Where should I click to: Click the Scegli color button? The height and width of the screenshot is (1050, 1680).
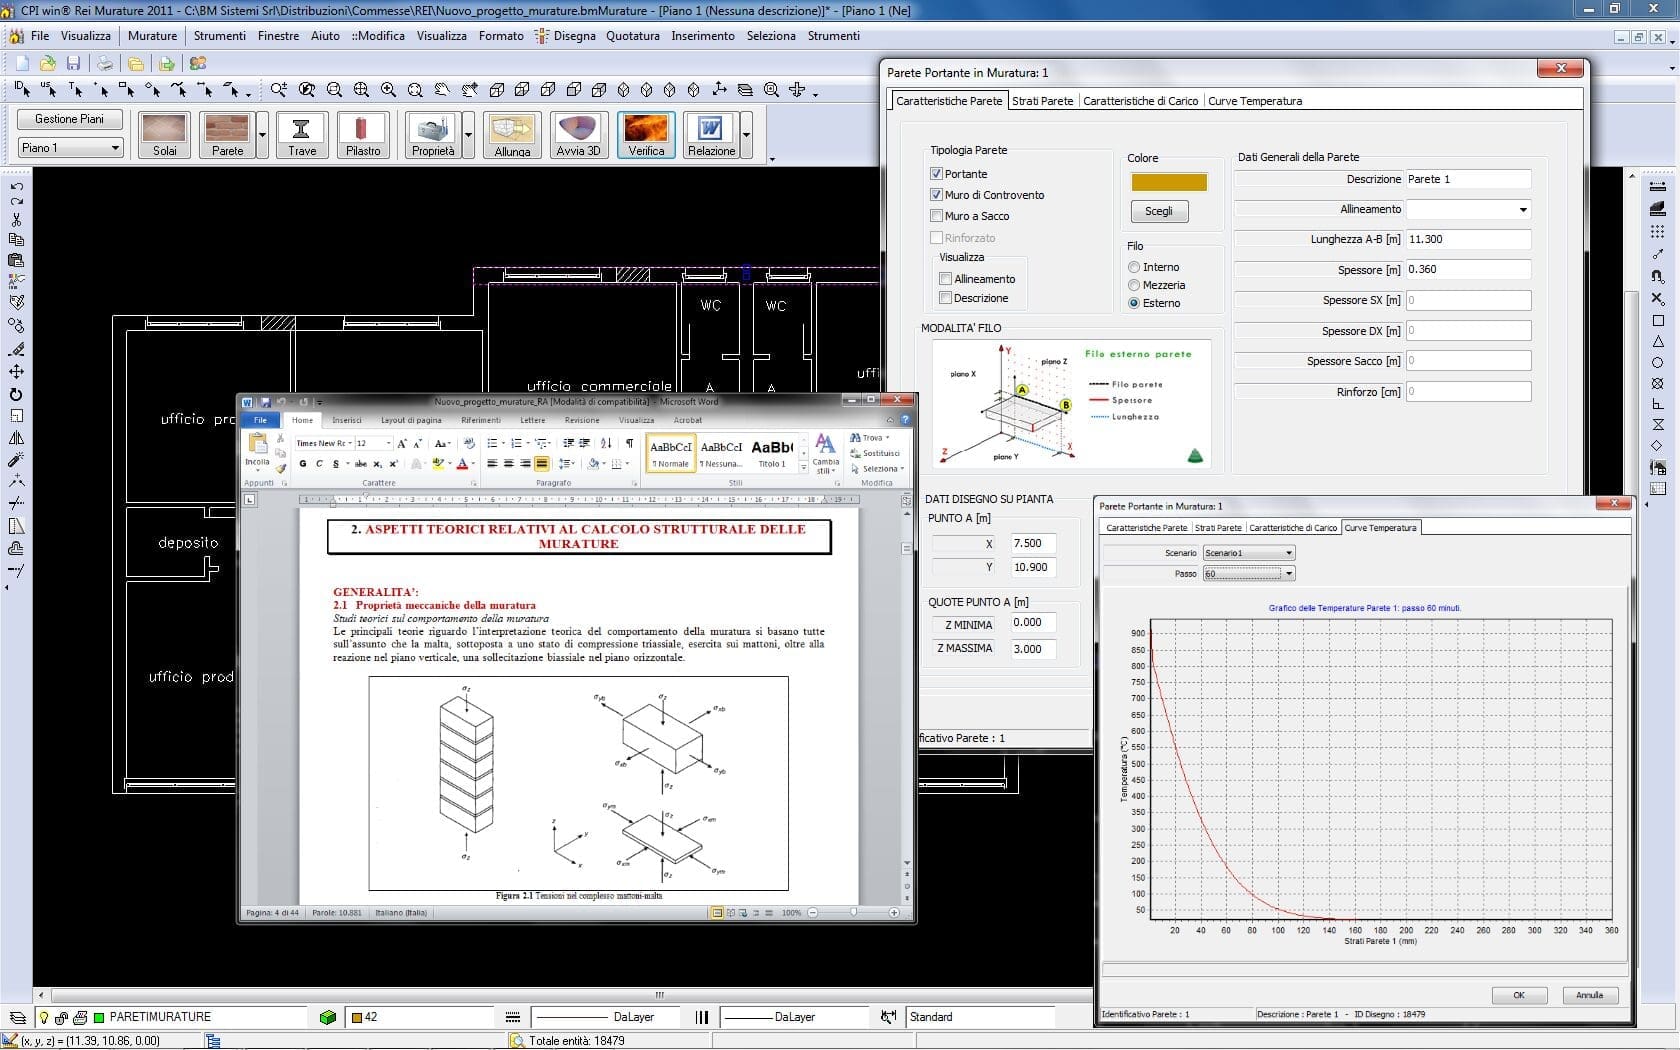tap(1158, 211)
